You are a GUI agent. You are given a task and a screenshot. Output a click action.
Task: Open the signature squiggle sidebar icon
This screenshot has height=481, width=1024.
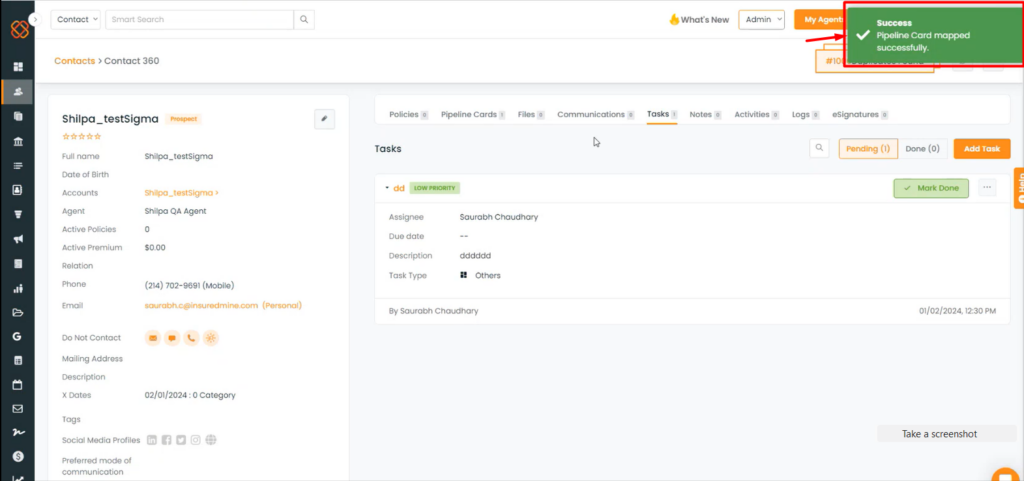(x=18, y=433)
